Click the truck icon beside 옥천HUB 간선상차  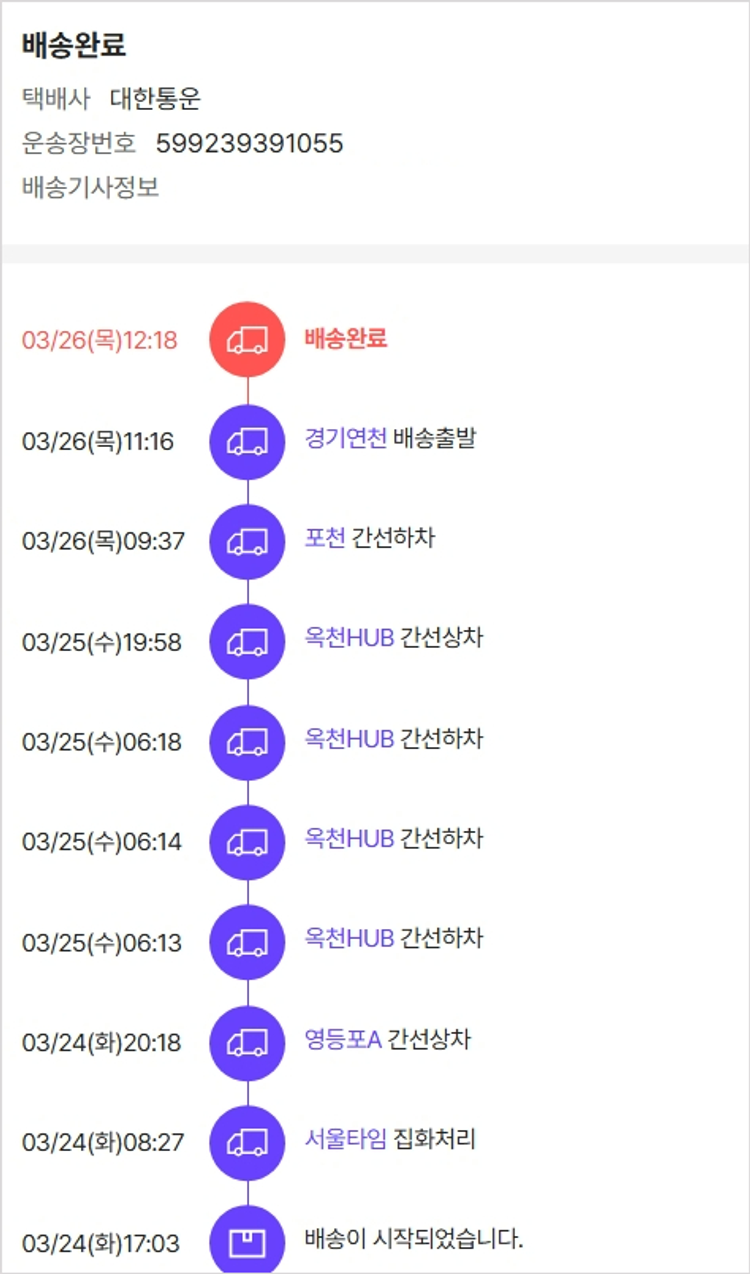[247, 642]
